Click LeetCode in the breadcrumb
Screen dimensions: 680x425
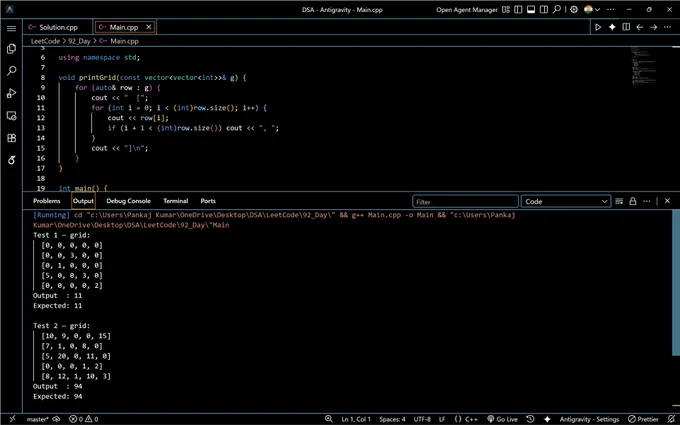pyautogui.click(x=45, y=41)
